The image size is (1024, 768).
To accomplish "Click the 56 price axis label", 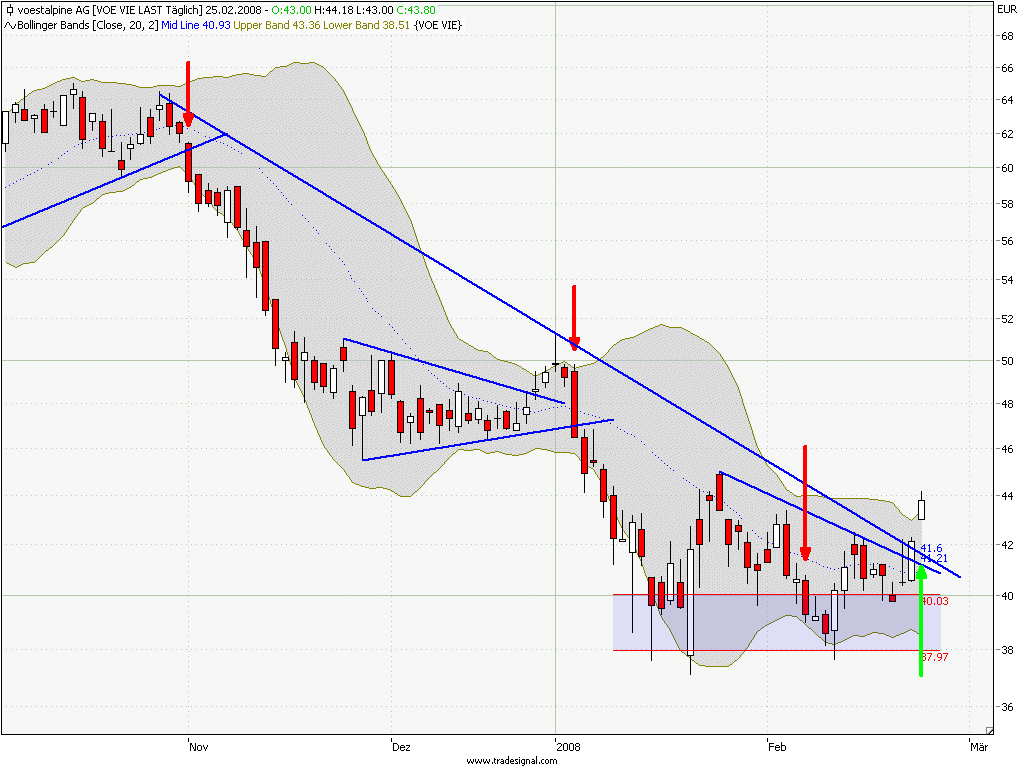I will (1007, 241).
